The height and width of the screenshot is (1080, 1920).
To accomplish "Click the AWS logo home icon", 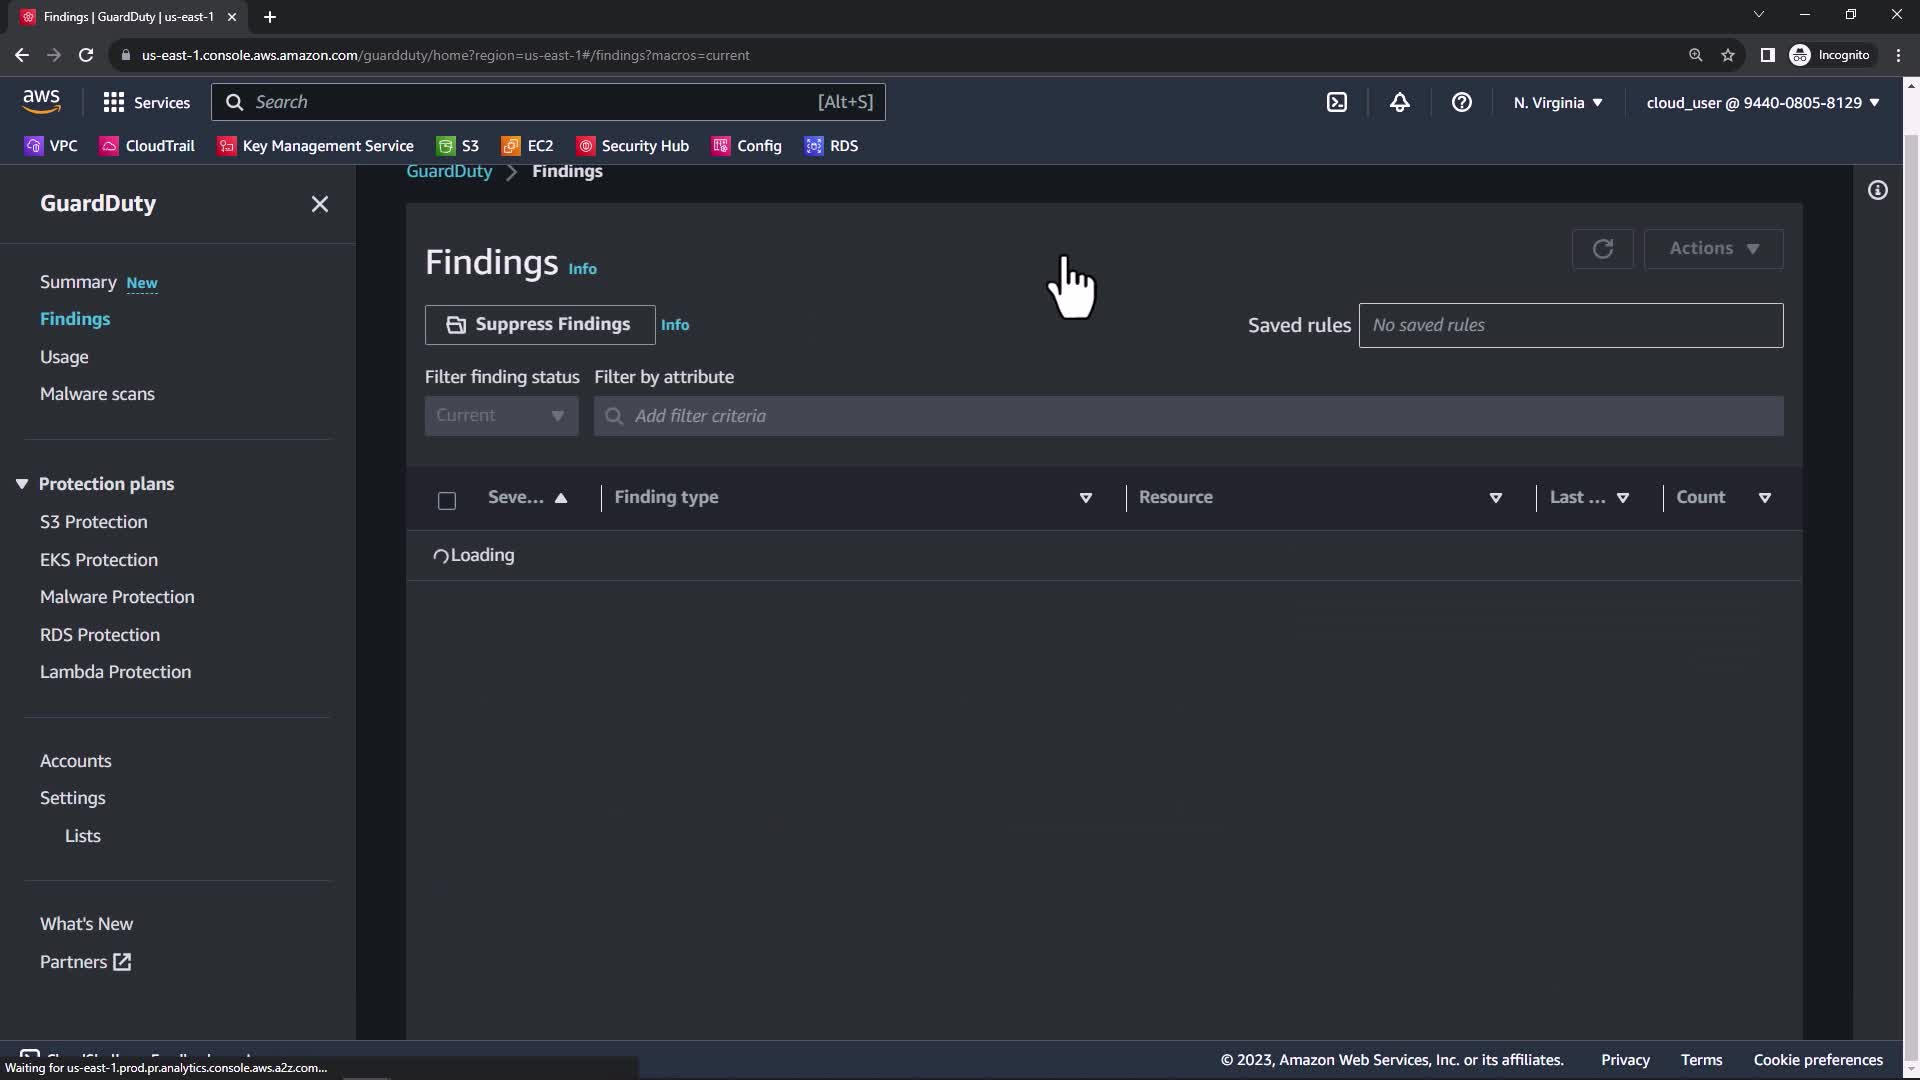I will point(41,100).
